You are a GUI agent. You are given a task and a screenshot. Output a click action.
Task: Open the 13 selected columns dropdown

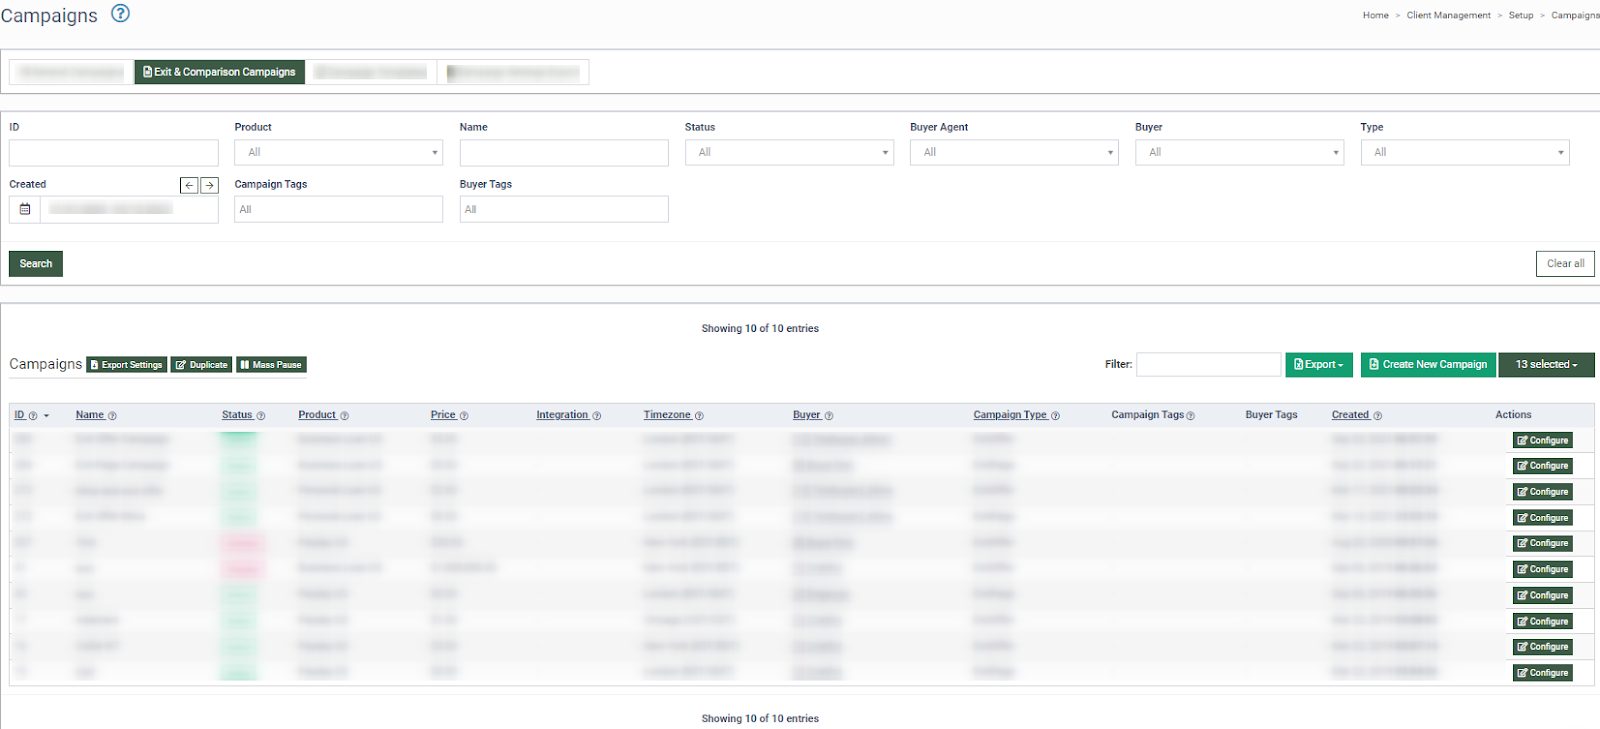coord(1545,365)
